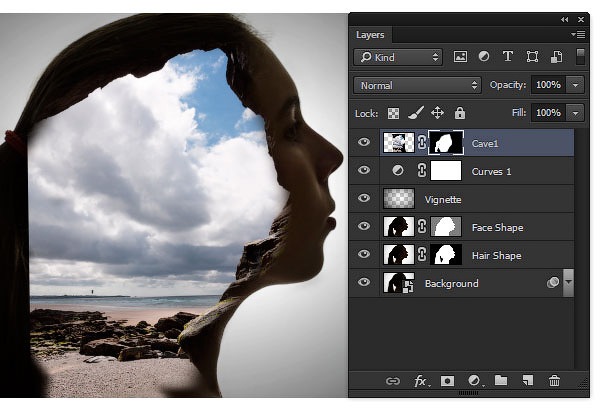
Task: Open the fx layer style menu
Action: click(421, 381)
